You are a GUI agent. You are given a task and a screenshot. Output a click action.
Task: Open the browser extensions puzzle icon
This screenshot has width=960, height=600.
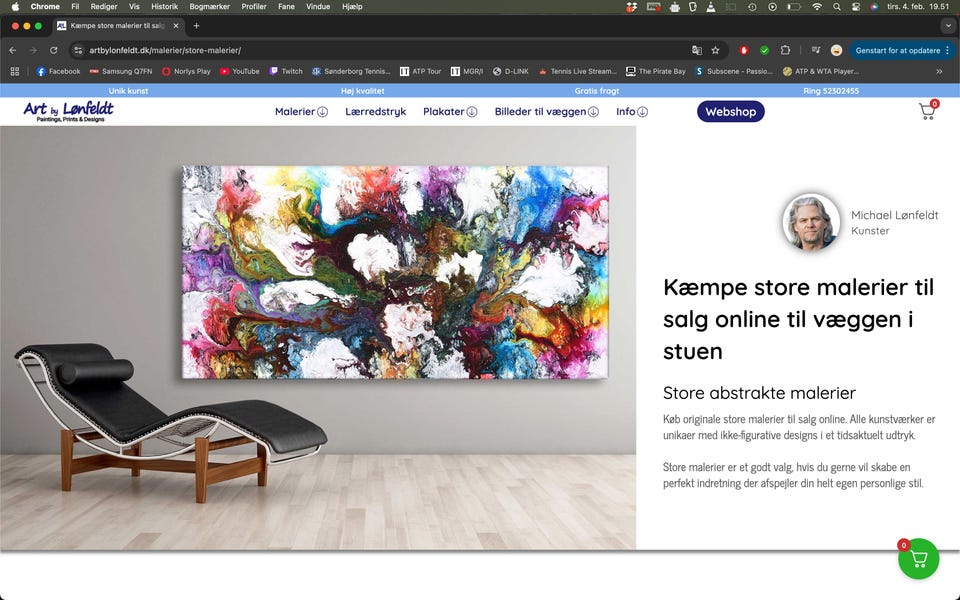786,50
